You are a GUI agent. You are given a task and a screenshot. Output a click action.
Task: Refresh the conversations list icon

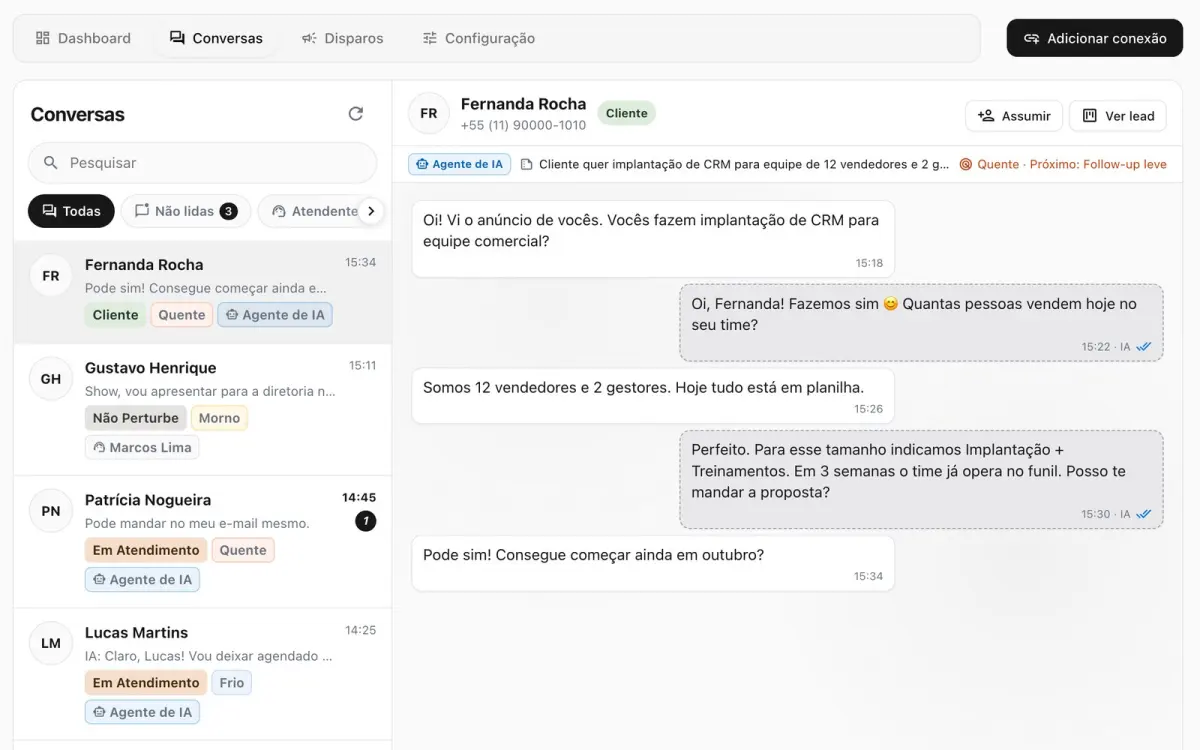(x=355, y=114)
